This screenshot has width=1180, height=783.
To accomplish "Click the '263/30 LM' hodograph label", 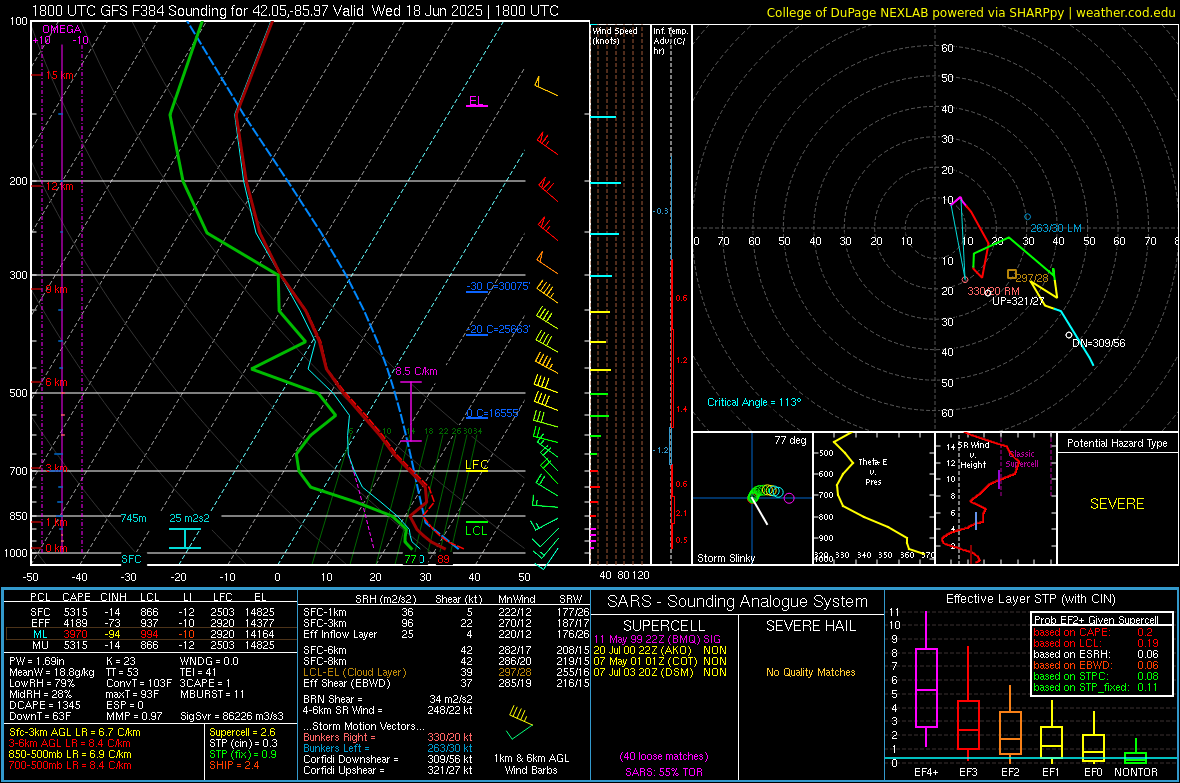I will pos(1056,228).
